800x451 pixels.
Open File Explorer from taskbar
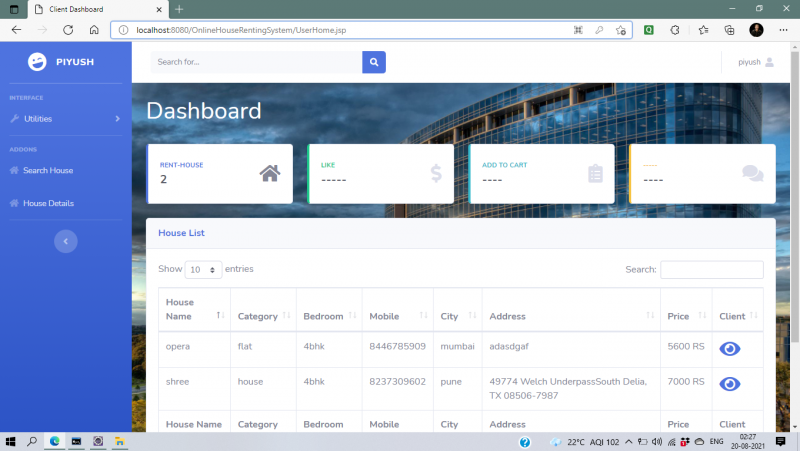click(119, 441)
